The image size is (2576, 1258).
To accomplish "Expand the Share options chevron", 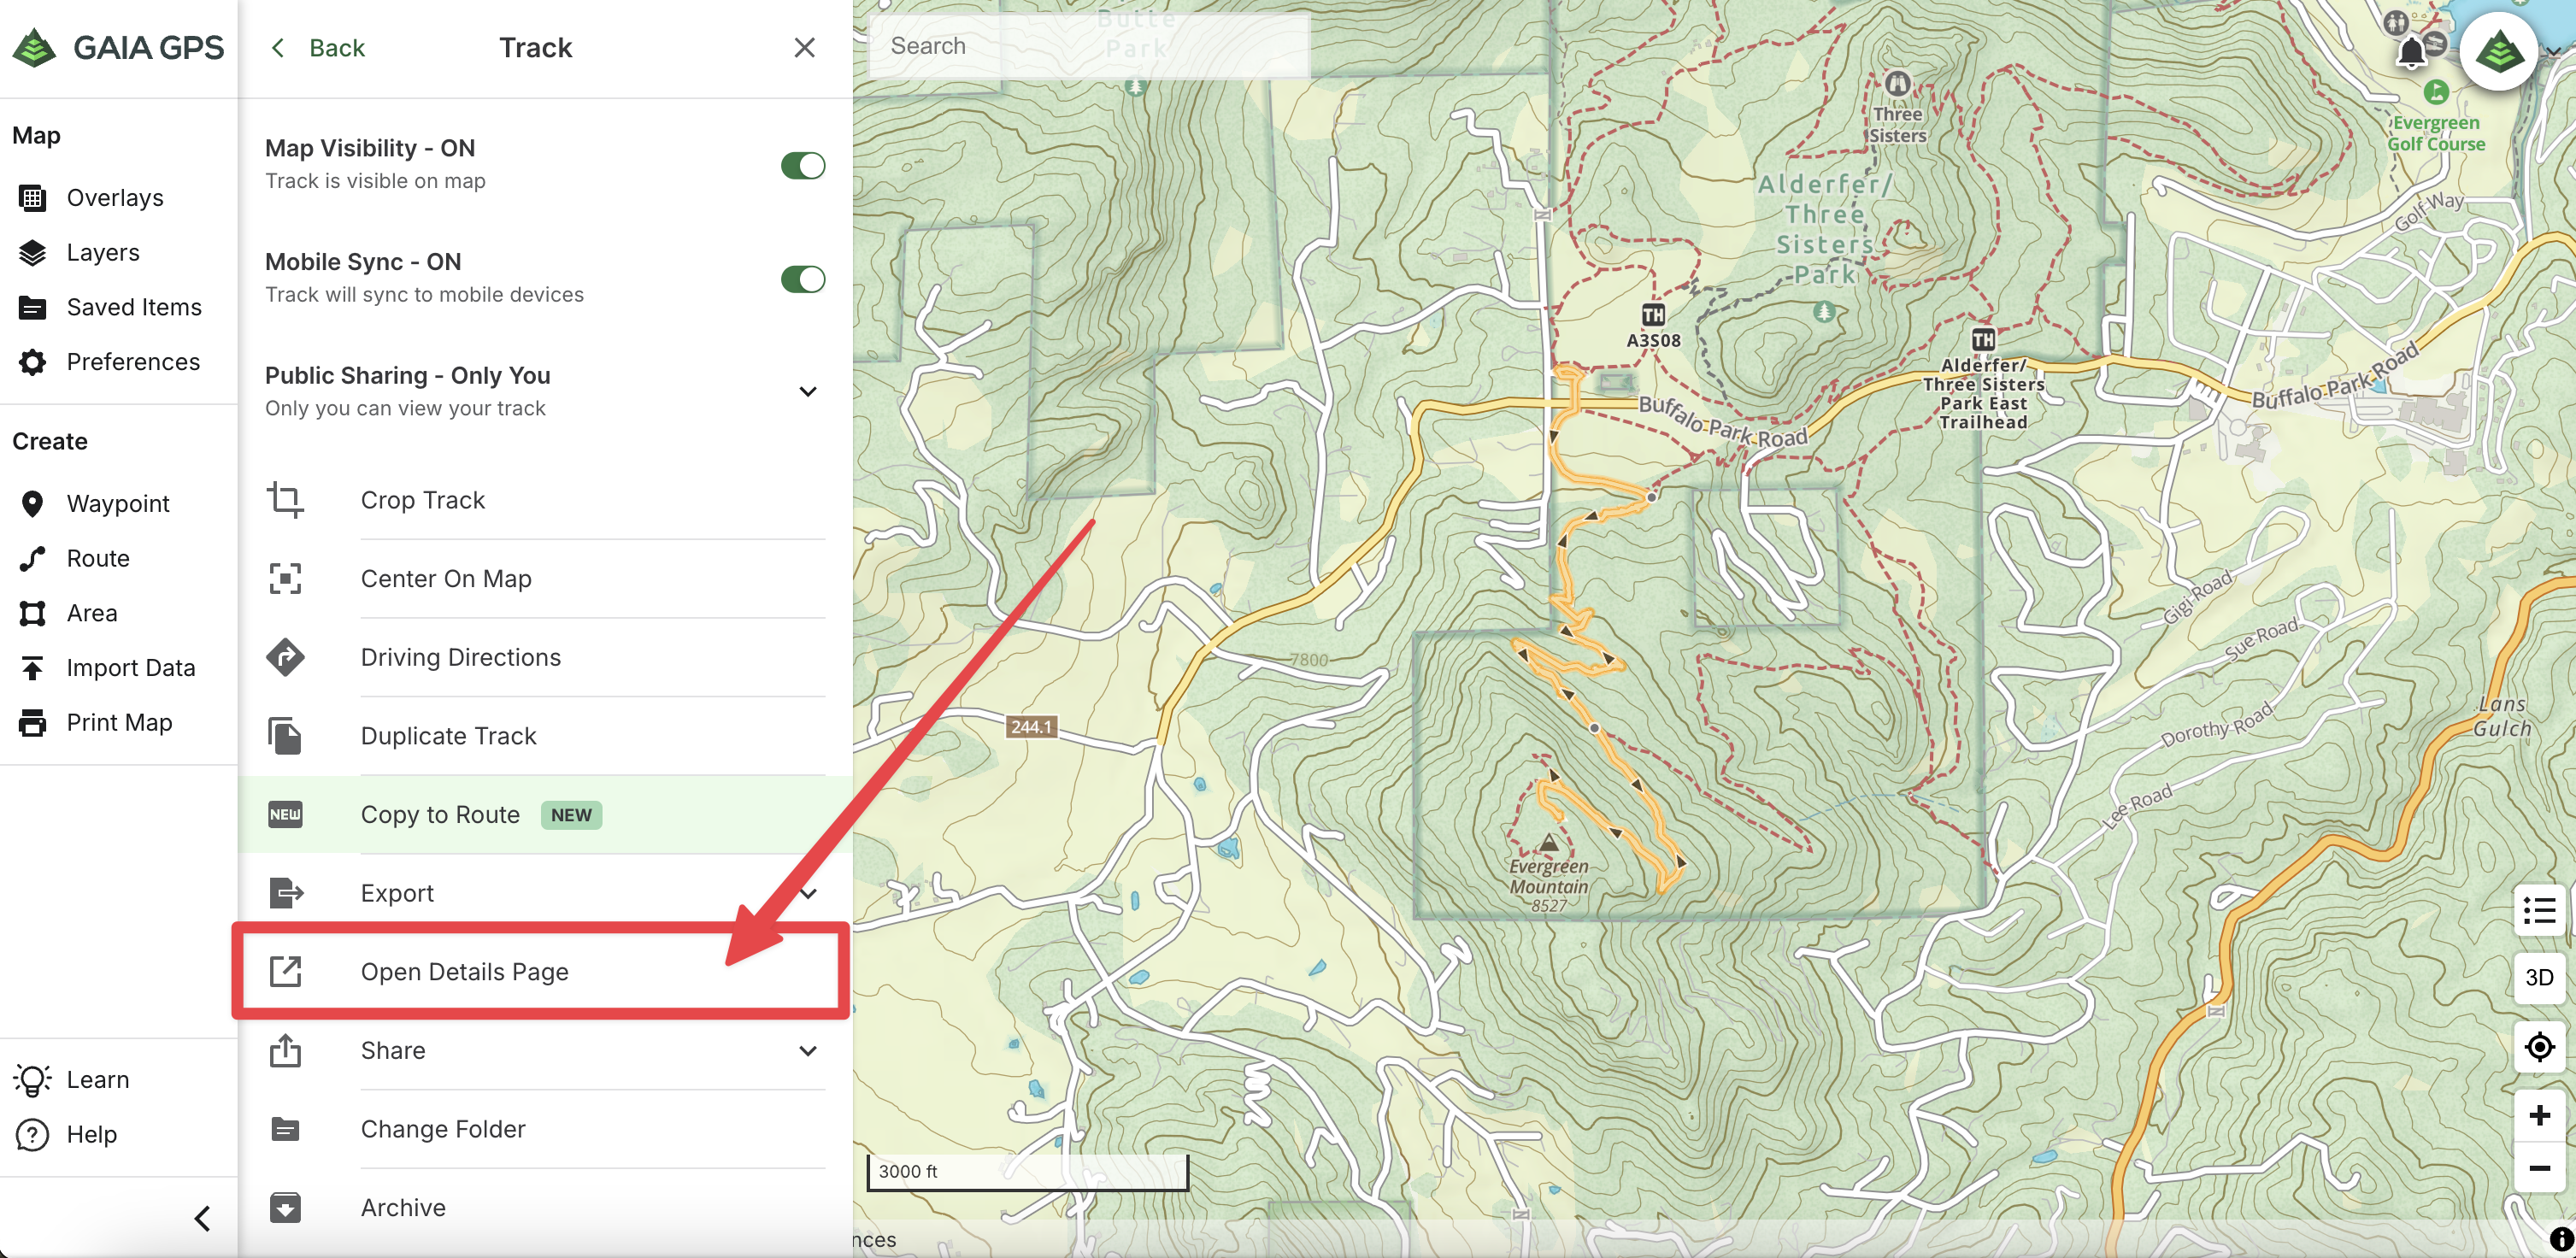I will pyautogui.click(x=808, y=1050).
